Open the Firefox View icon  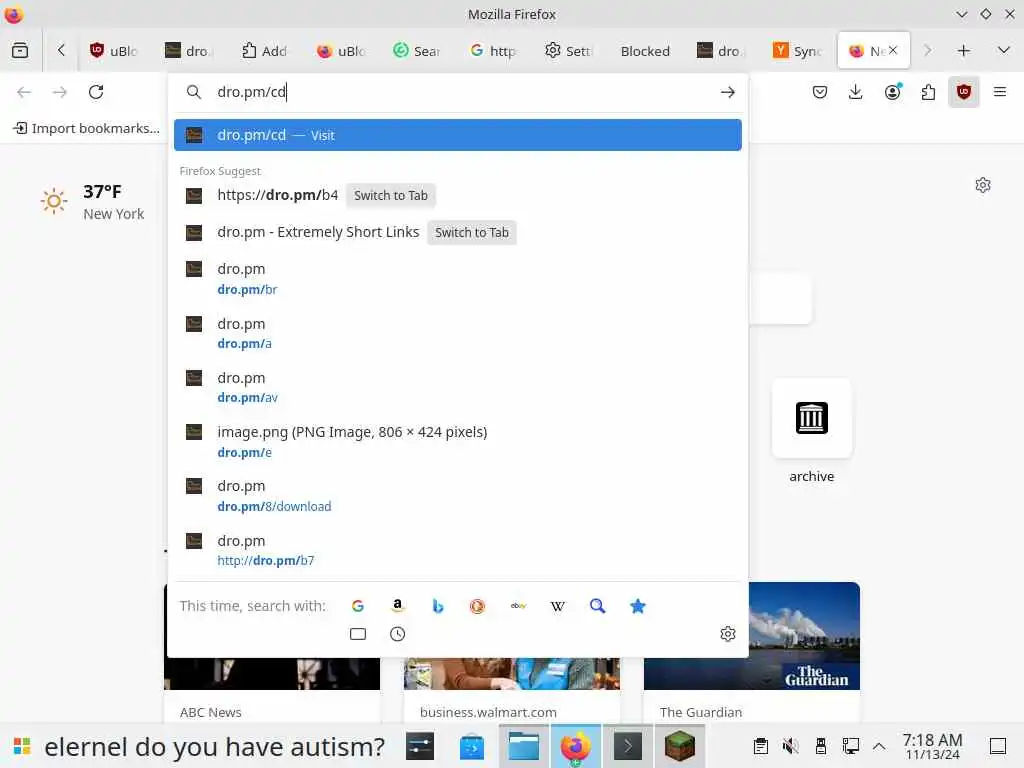pos(20,50)
